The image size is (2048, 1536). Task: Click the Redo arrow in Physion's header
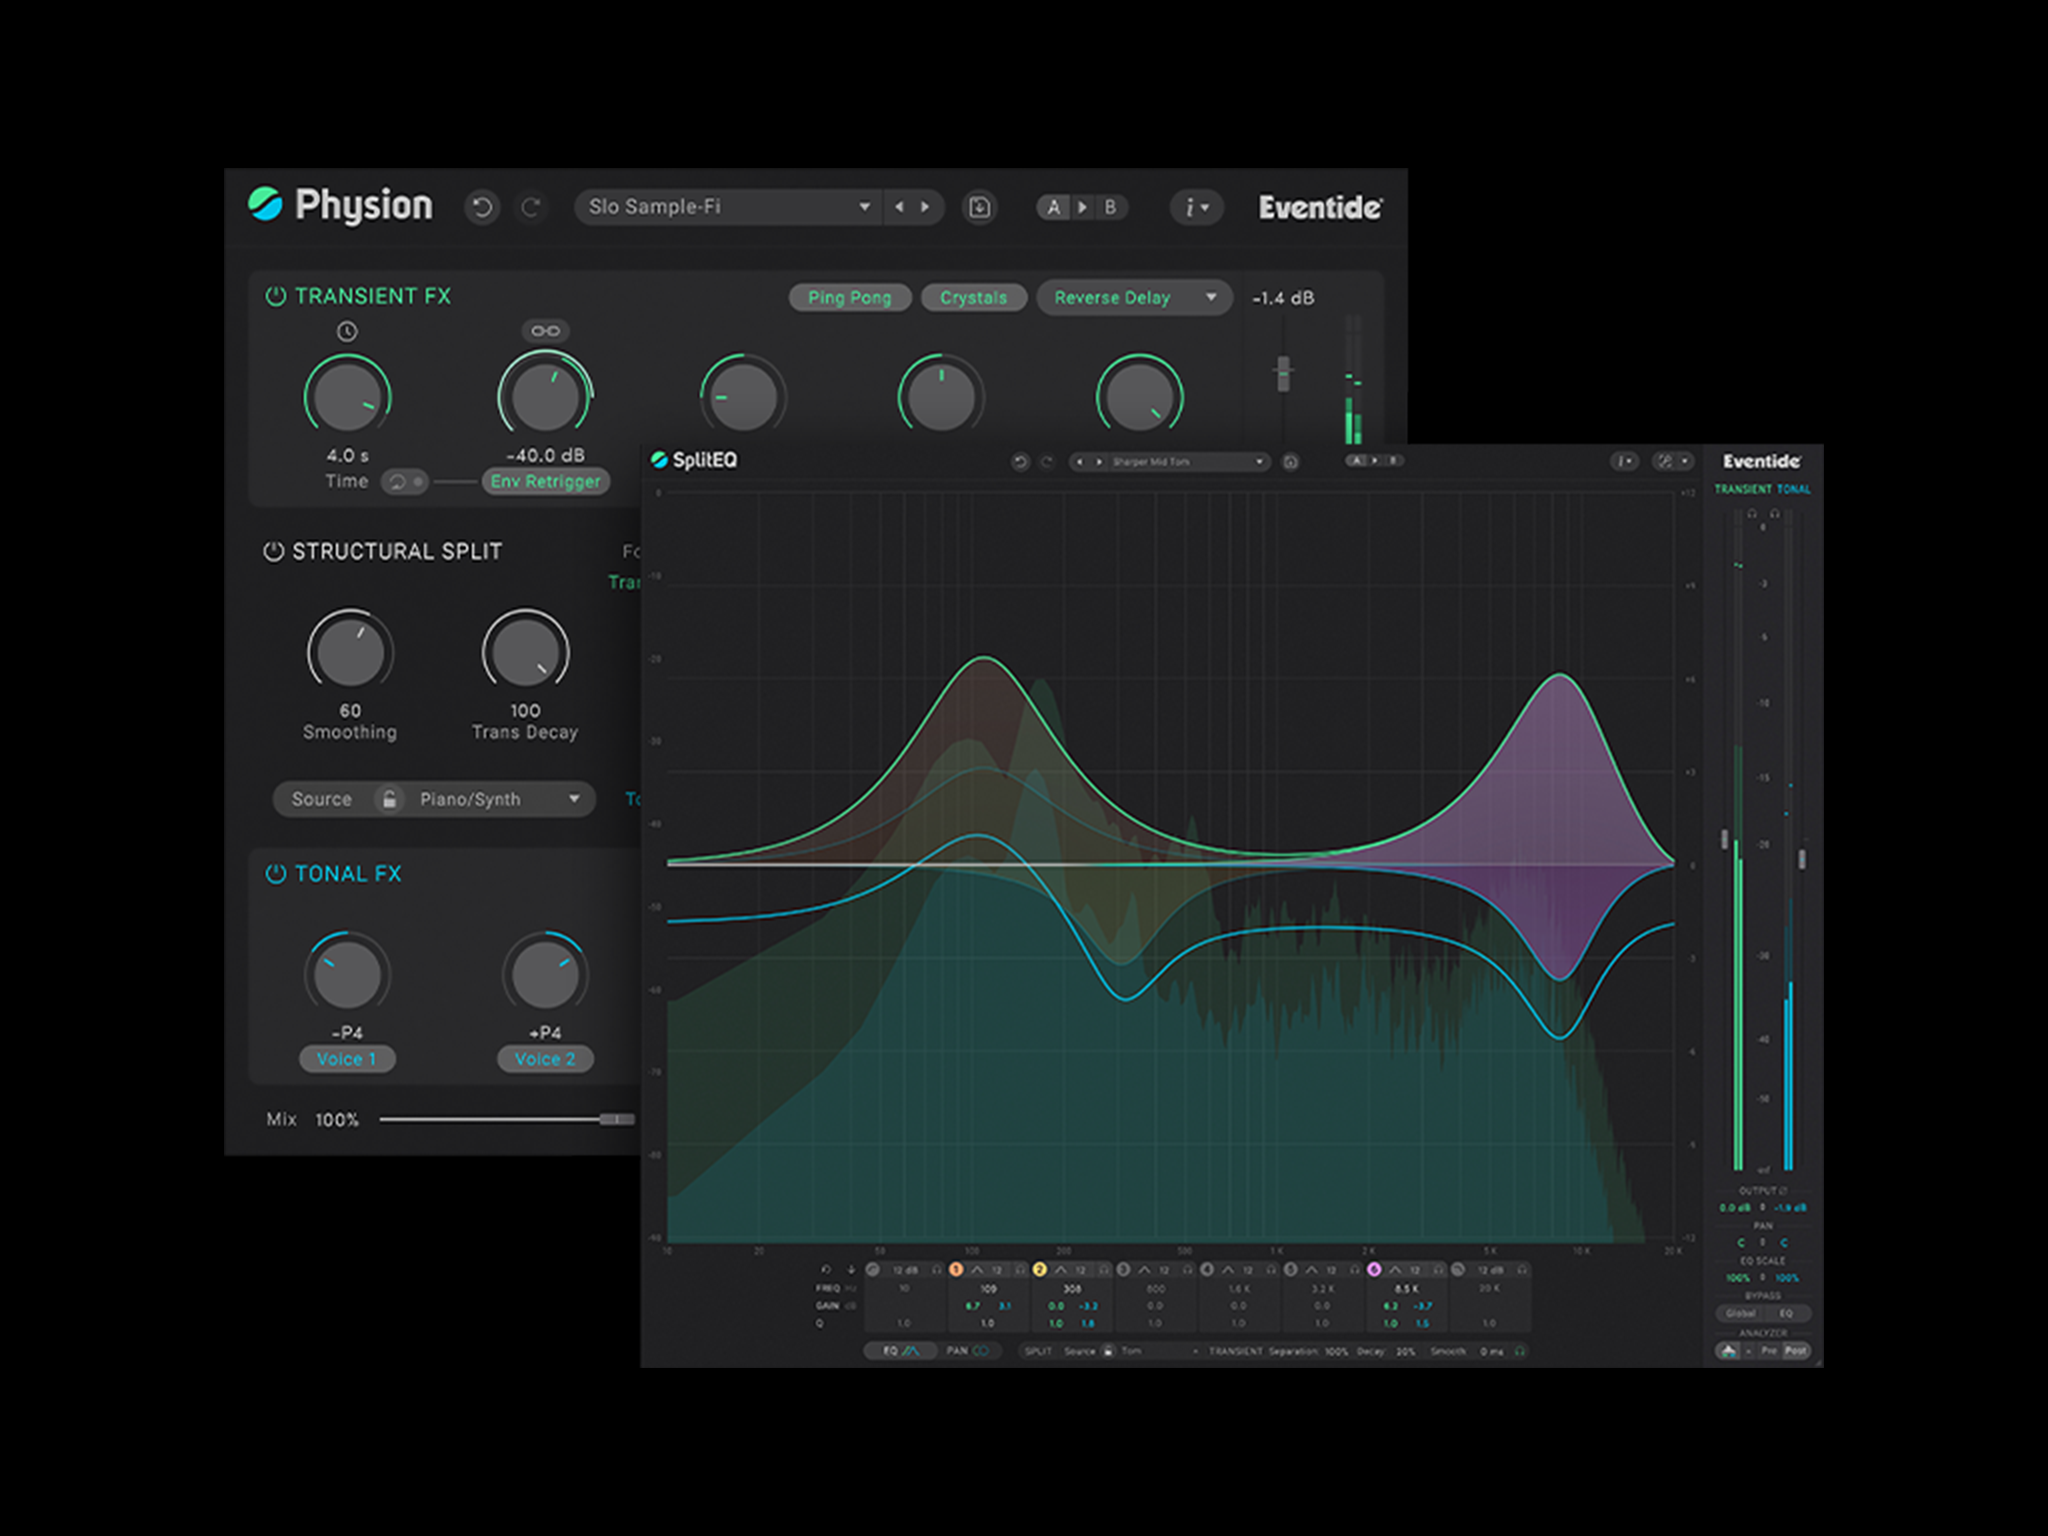[531, 207]
